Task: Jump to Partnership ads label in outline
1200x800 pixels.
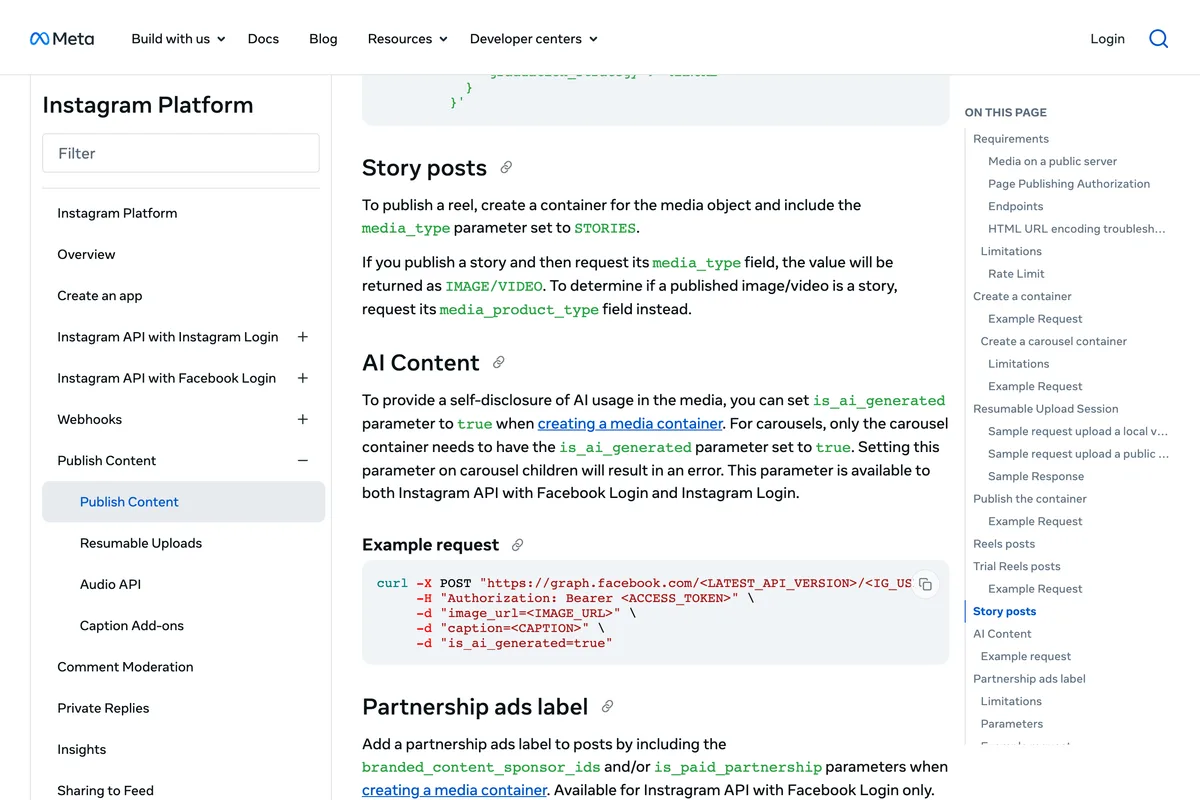Action: [x=1029, y=679]
